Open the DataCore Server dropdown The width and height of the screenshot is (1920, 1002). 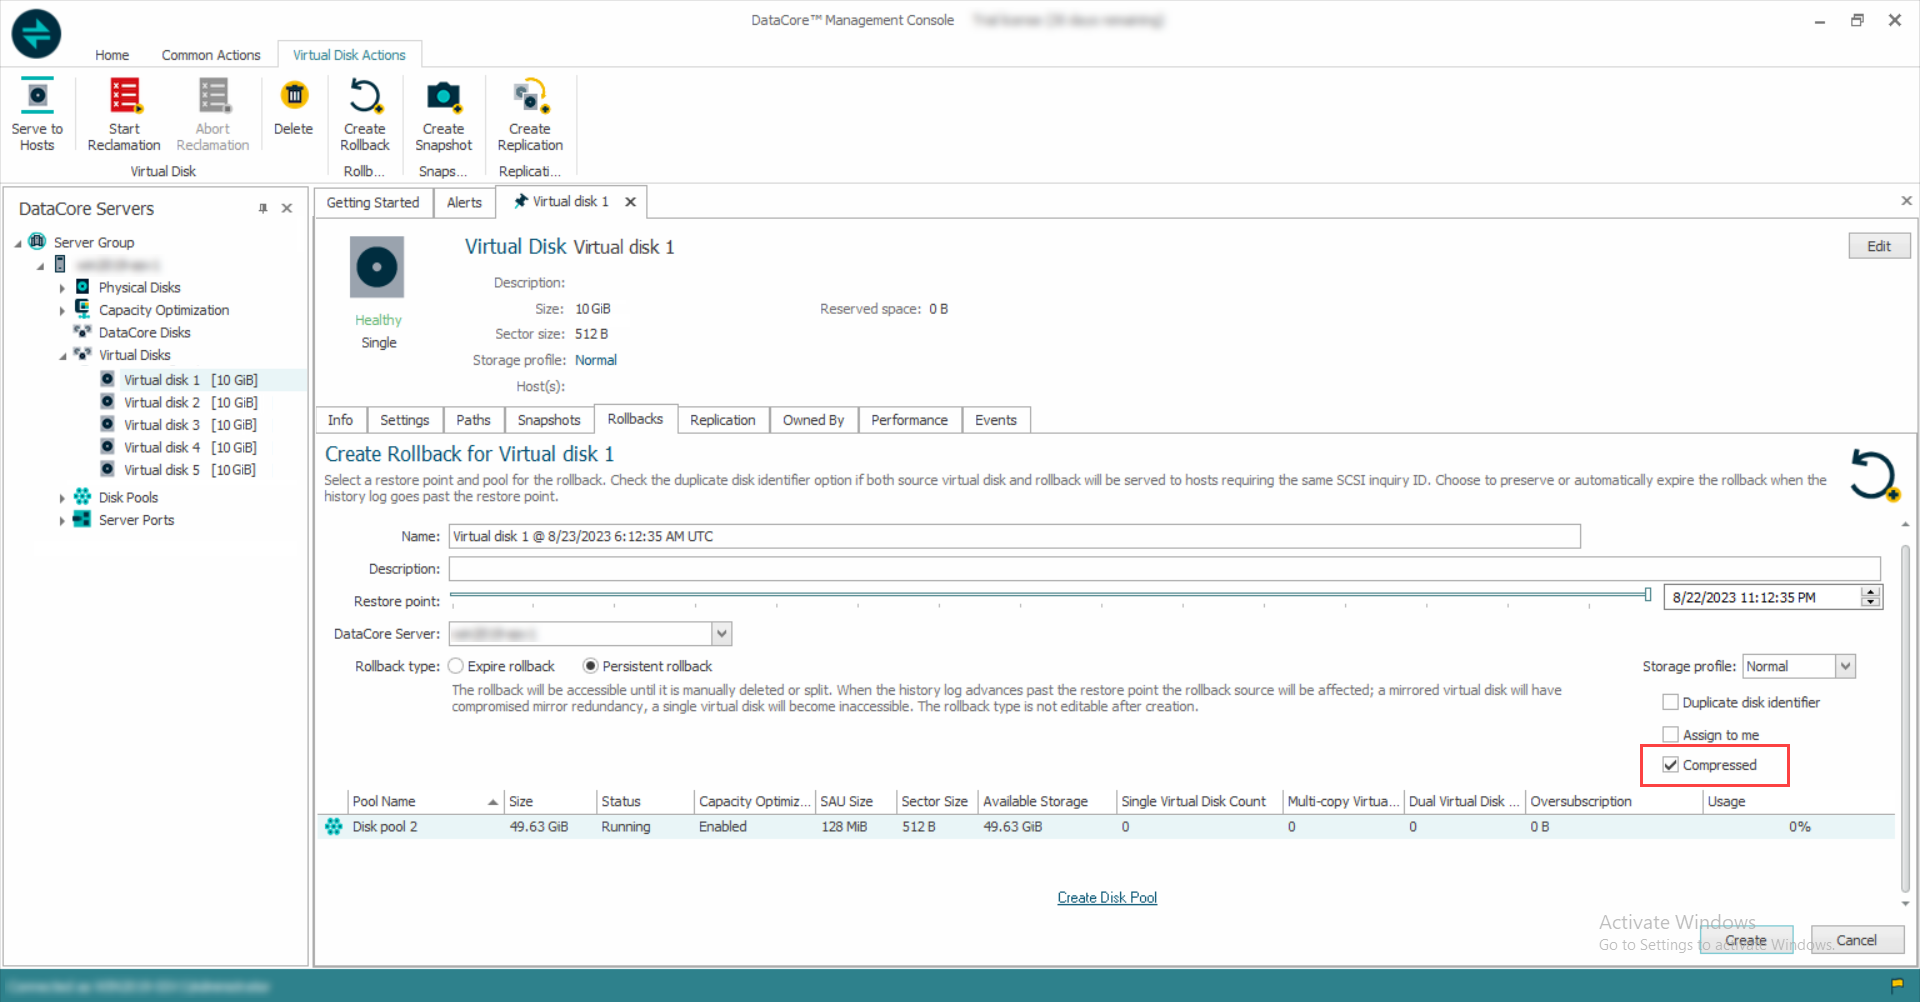click(722, 634)
